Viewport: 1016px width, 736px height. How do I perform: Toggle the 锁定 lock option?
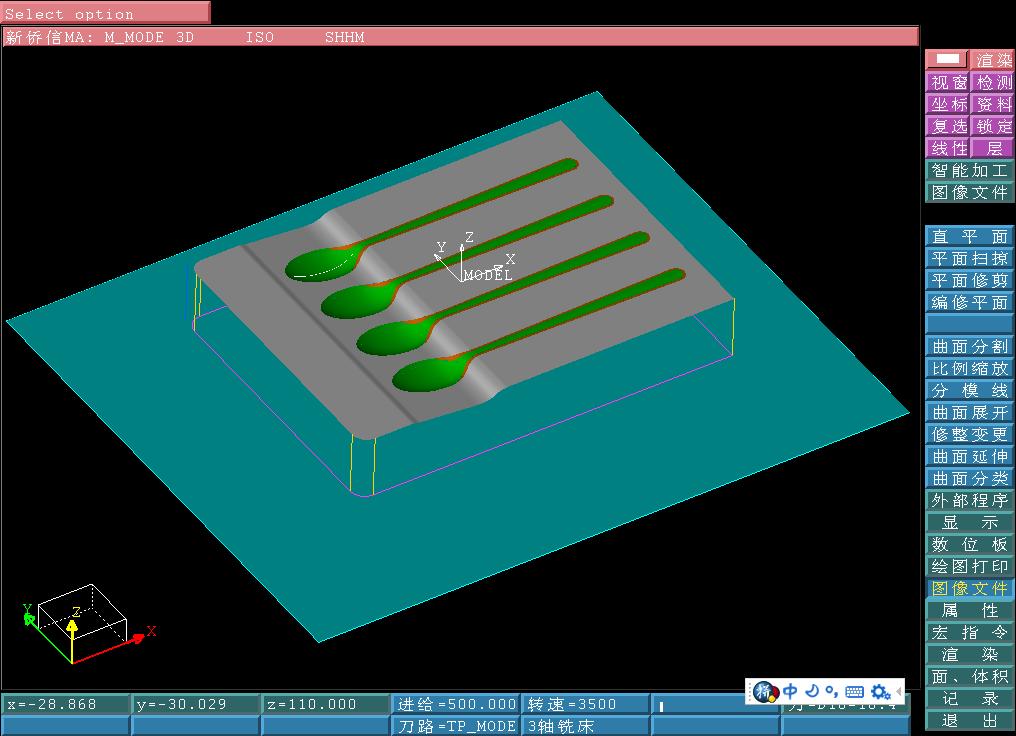coord(993,126)
